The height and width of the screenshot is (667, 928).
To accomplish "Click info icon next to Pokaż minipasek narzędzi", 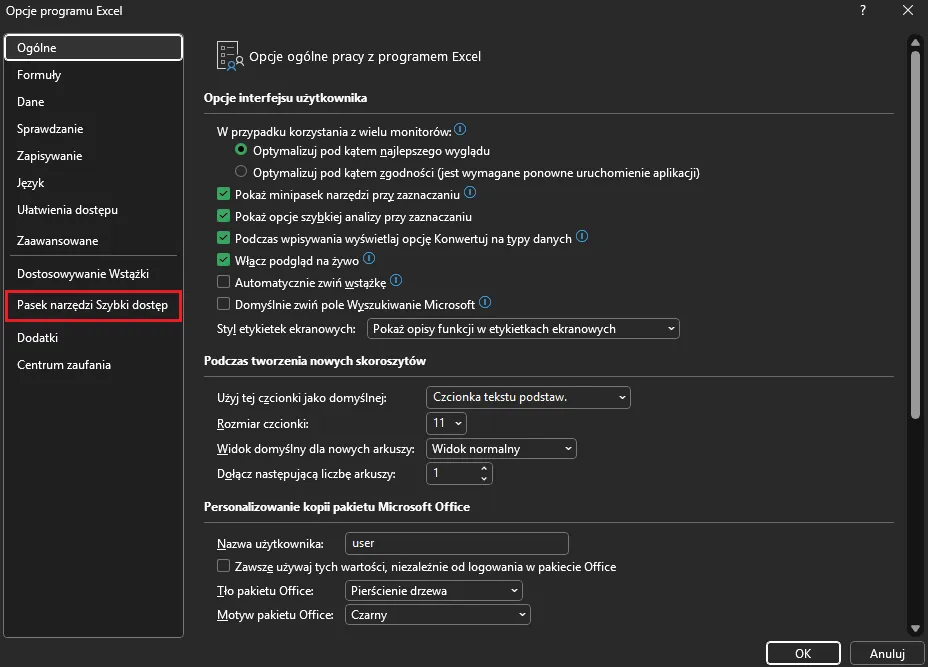I will click(470, 193).
